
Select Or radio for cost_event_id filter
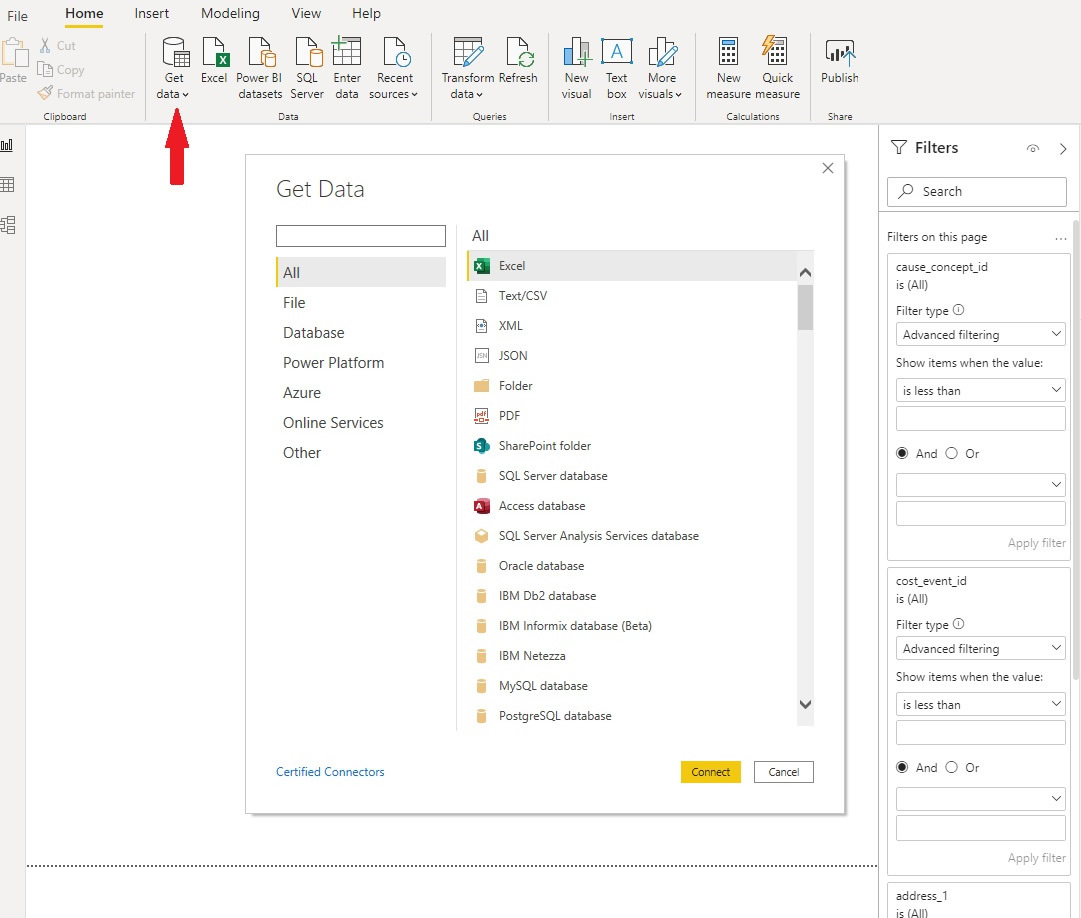tap(951, 767)
